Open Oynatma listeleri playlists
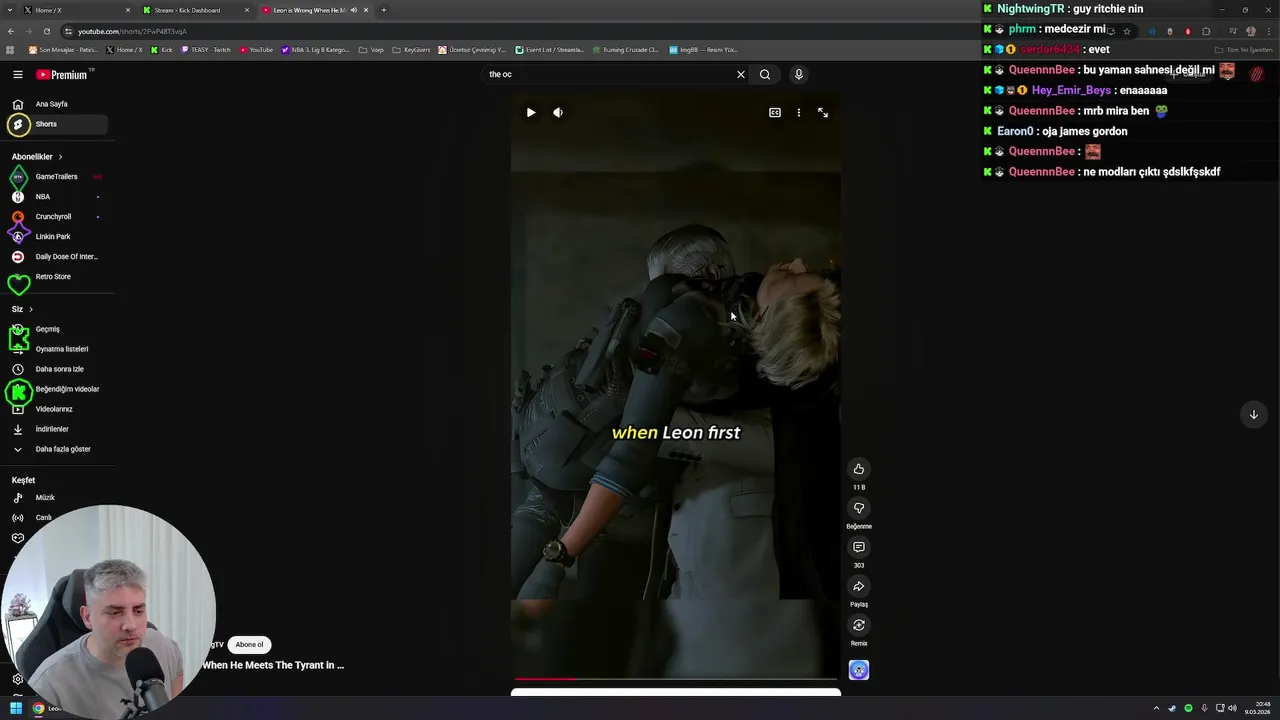The image size is (1280, 720). [x=56, y=349]
